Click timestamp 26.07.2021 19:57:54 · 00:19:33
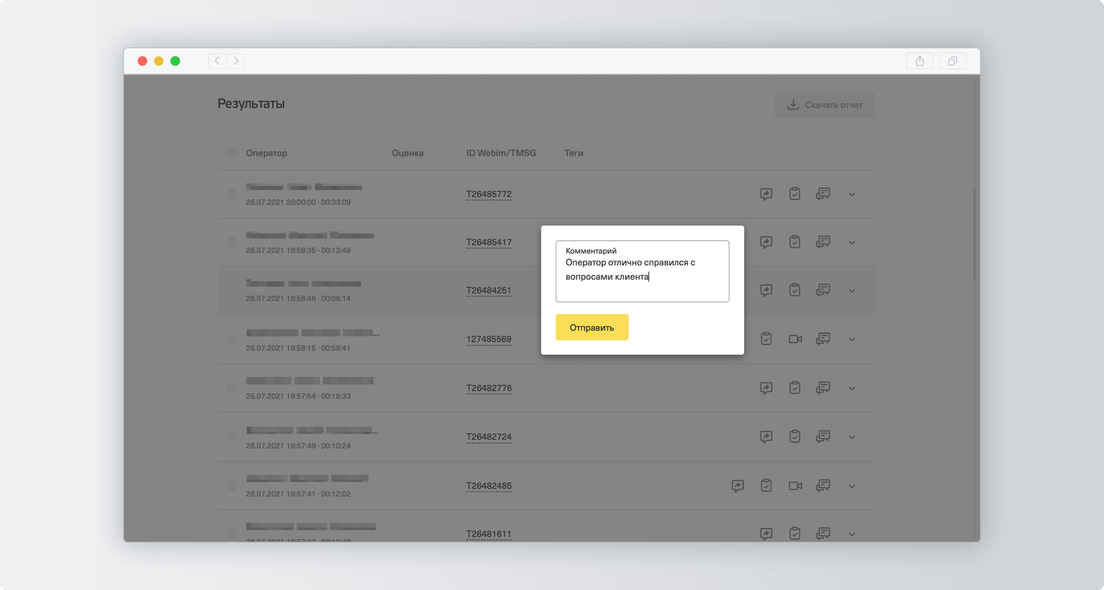Viewport: 1104px width, 590px height. click(298, 396)
